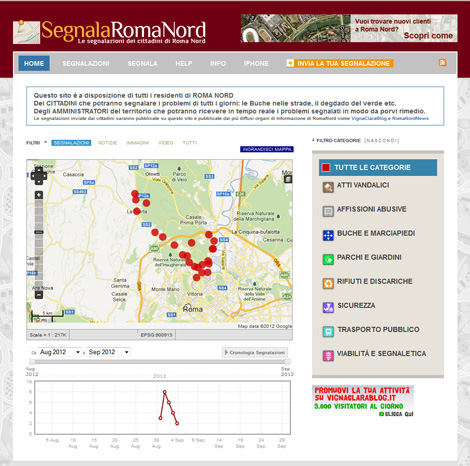Open the Aug 2012 start date dropdown
Viewport: 470px width, 466px height.
[x=60, y=352]
